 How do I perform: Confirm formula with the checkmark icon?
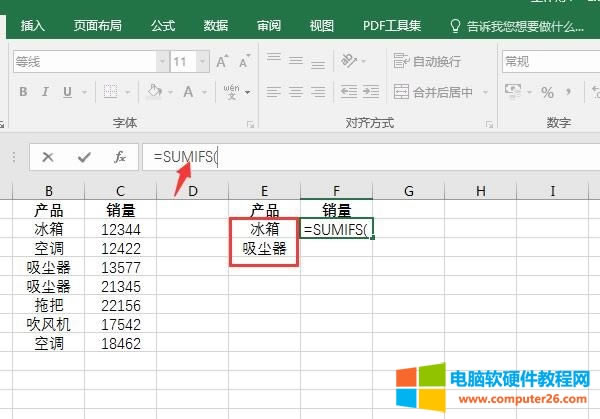pyautogui.click(x=84, y=157)
